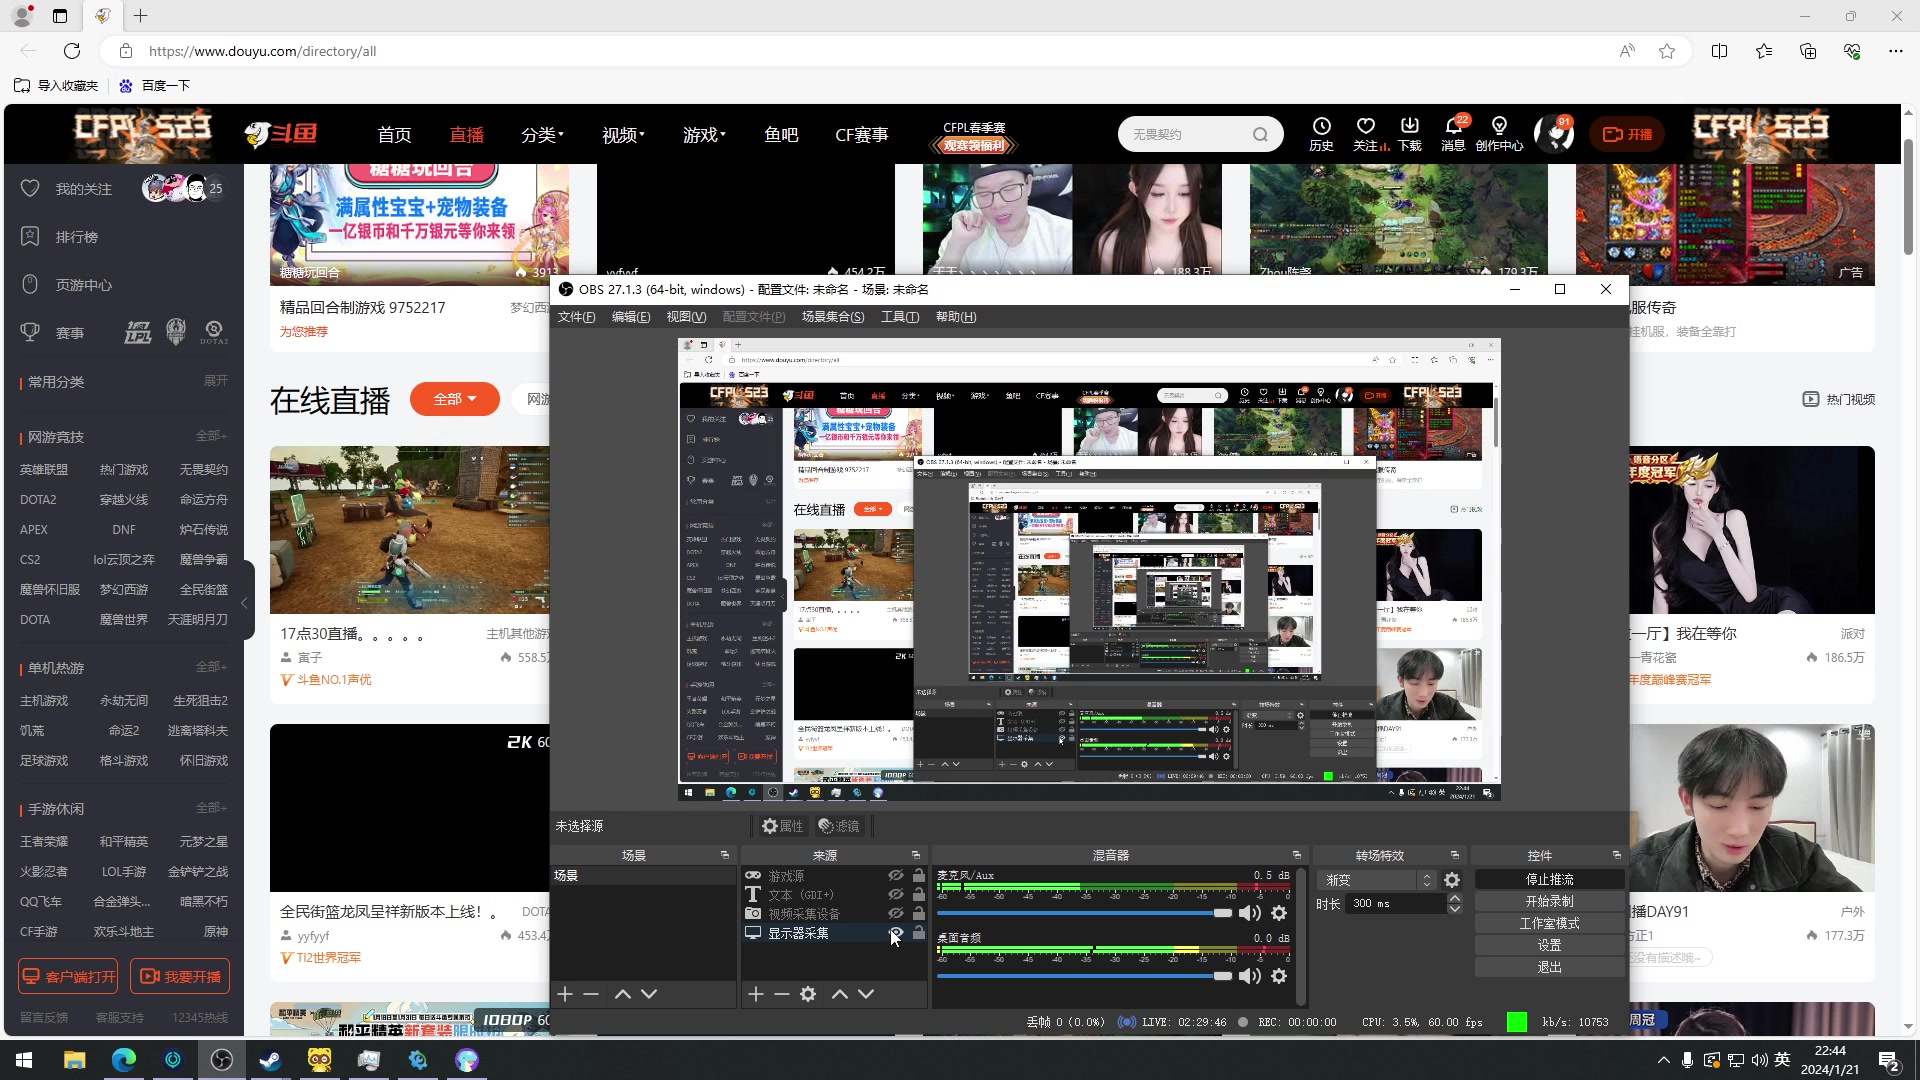Open 场景集合(S) menu
Viewport: 1920px width, 1080px height.
[x=832, y=317]
